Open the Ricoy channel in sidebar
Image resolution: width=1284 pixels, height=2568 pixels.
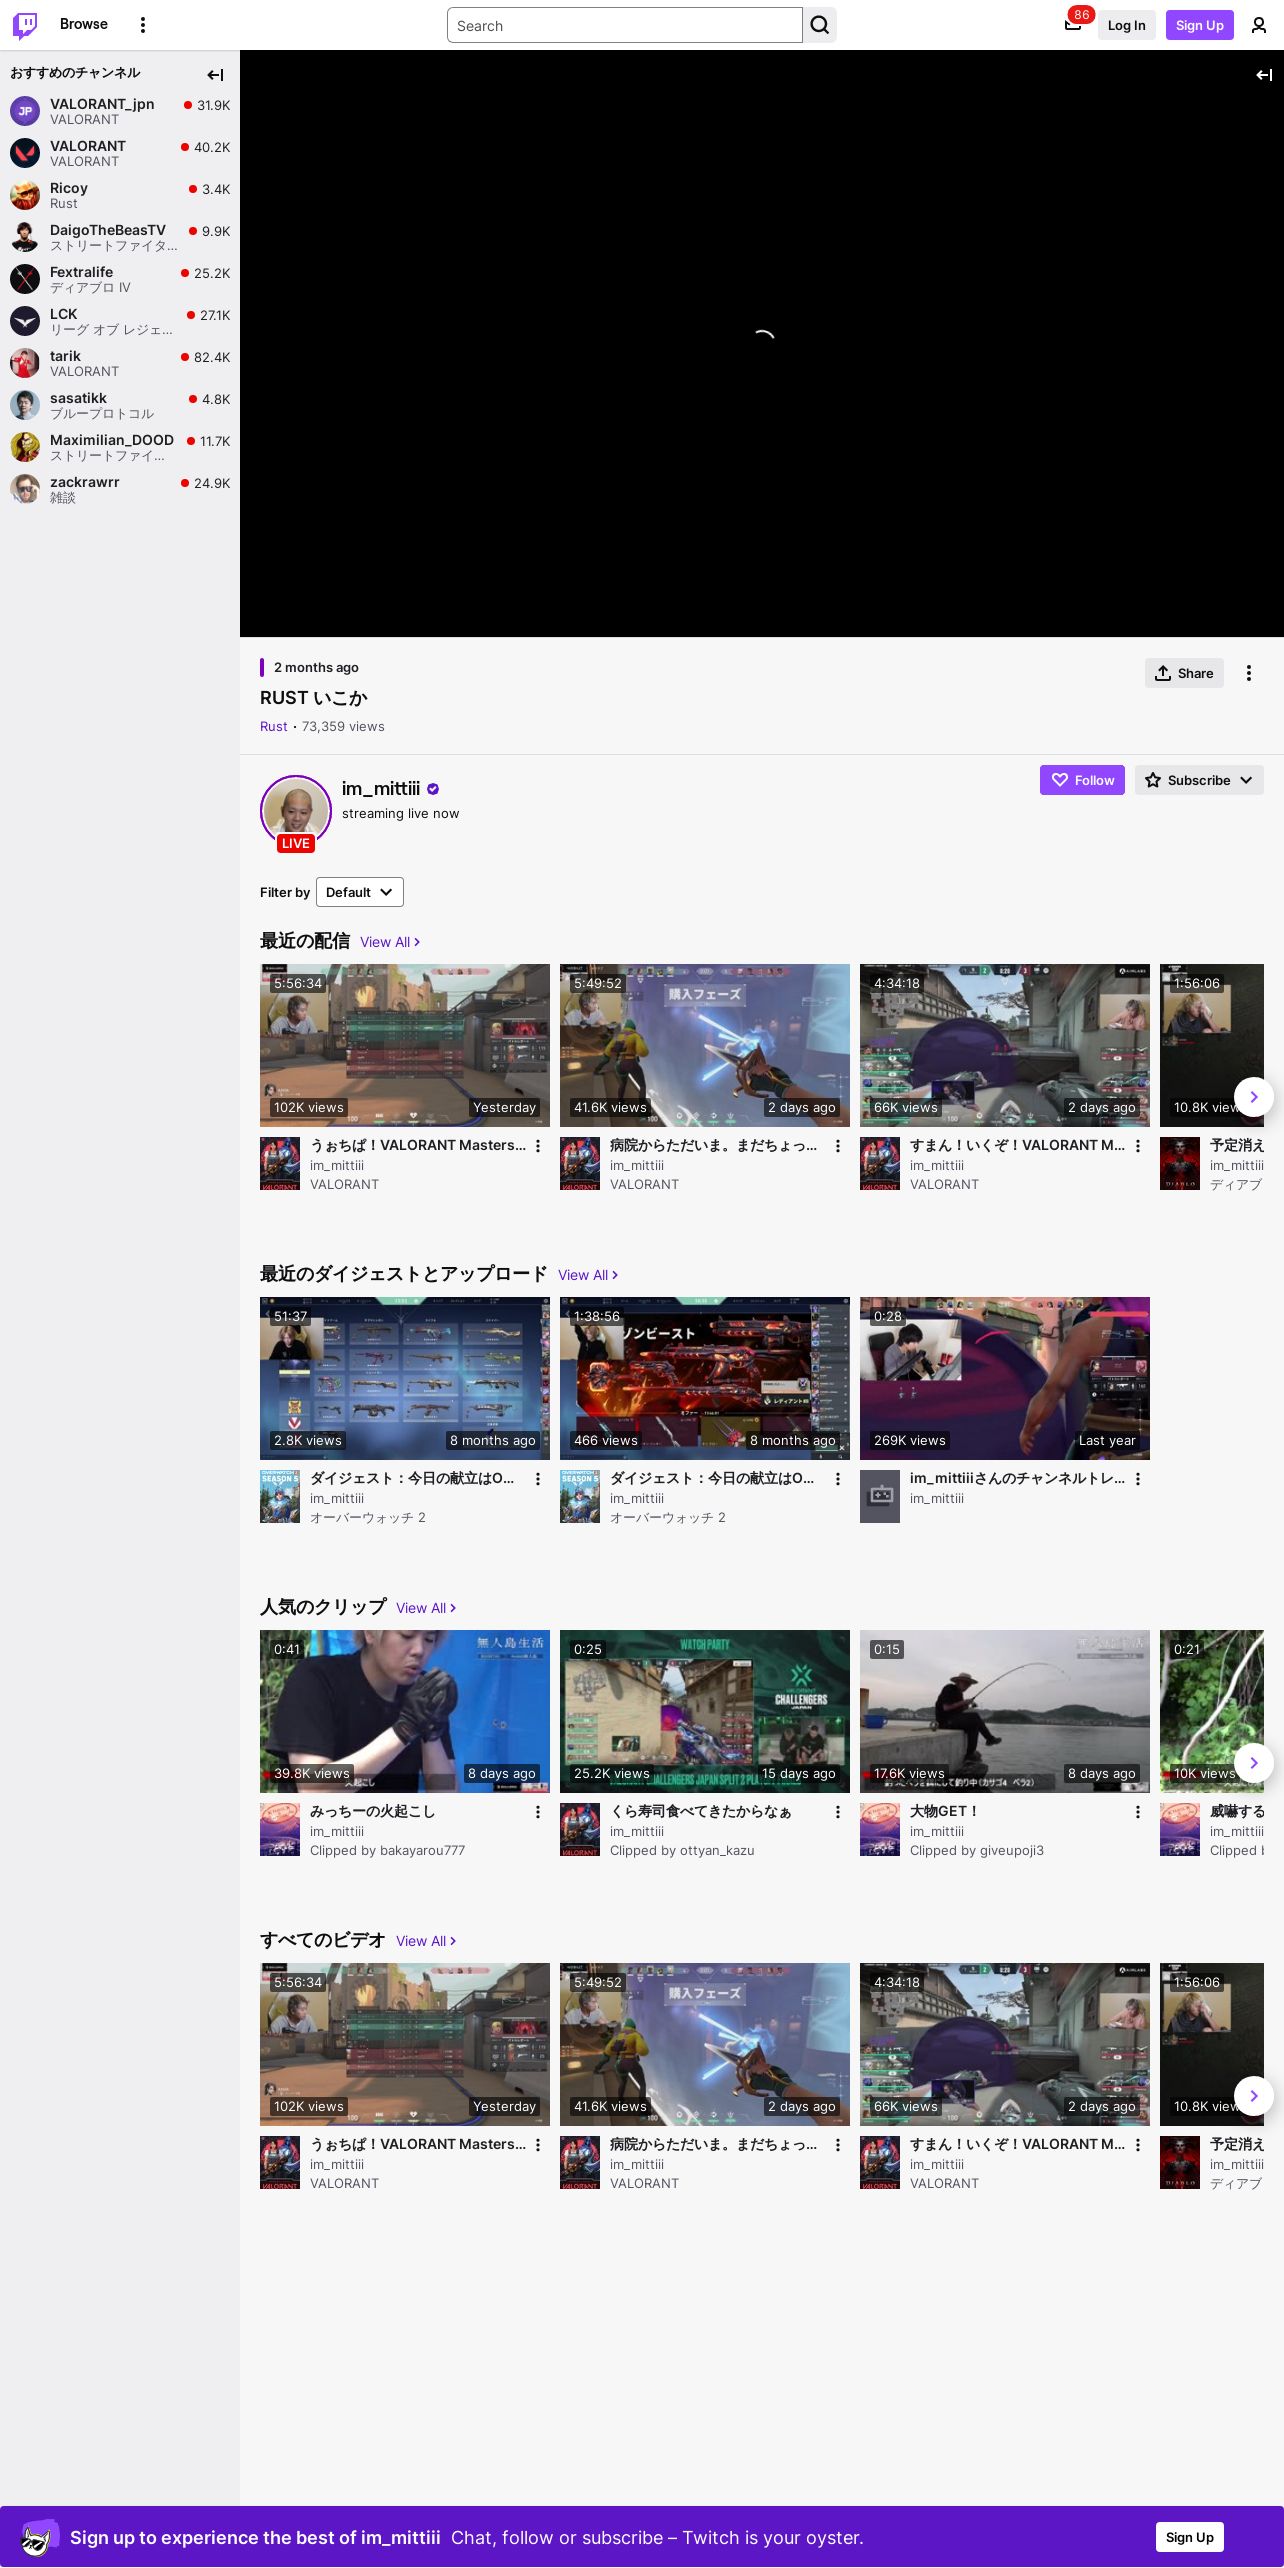120,195
